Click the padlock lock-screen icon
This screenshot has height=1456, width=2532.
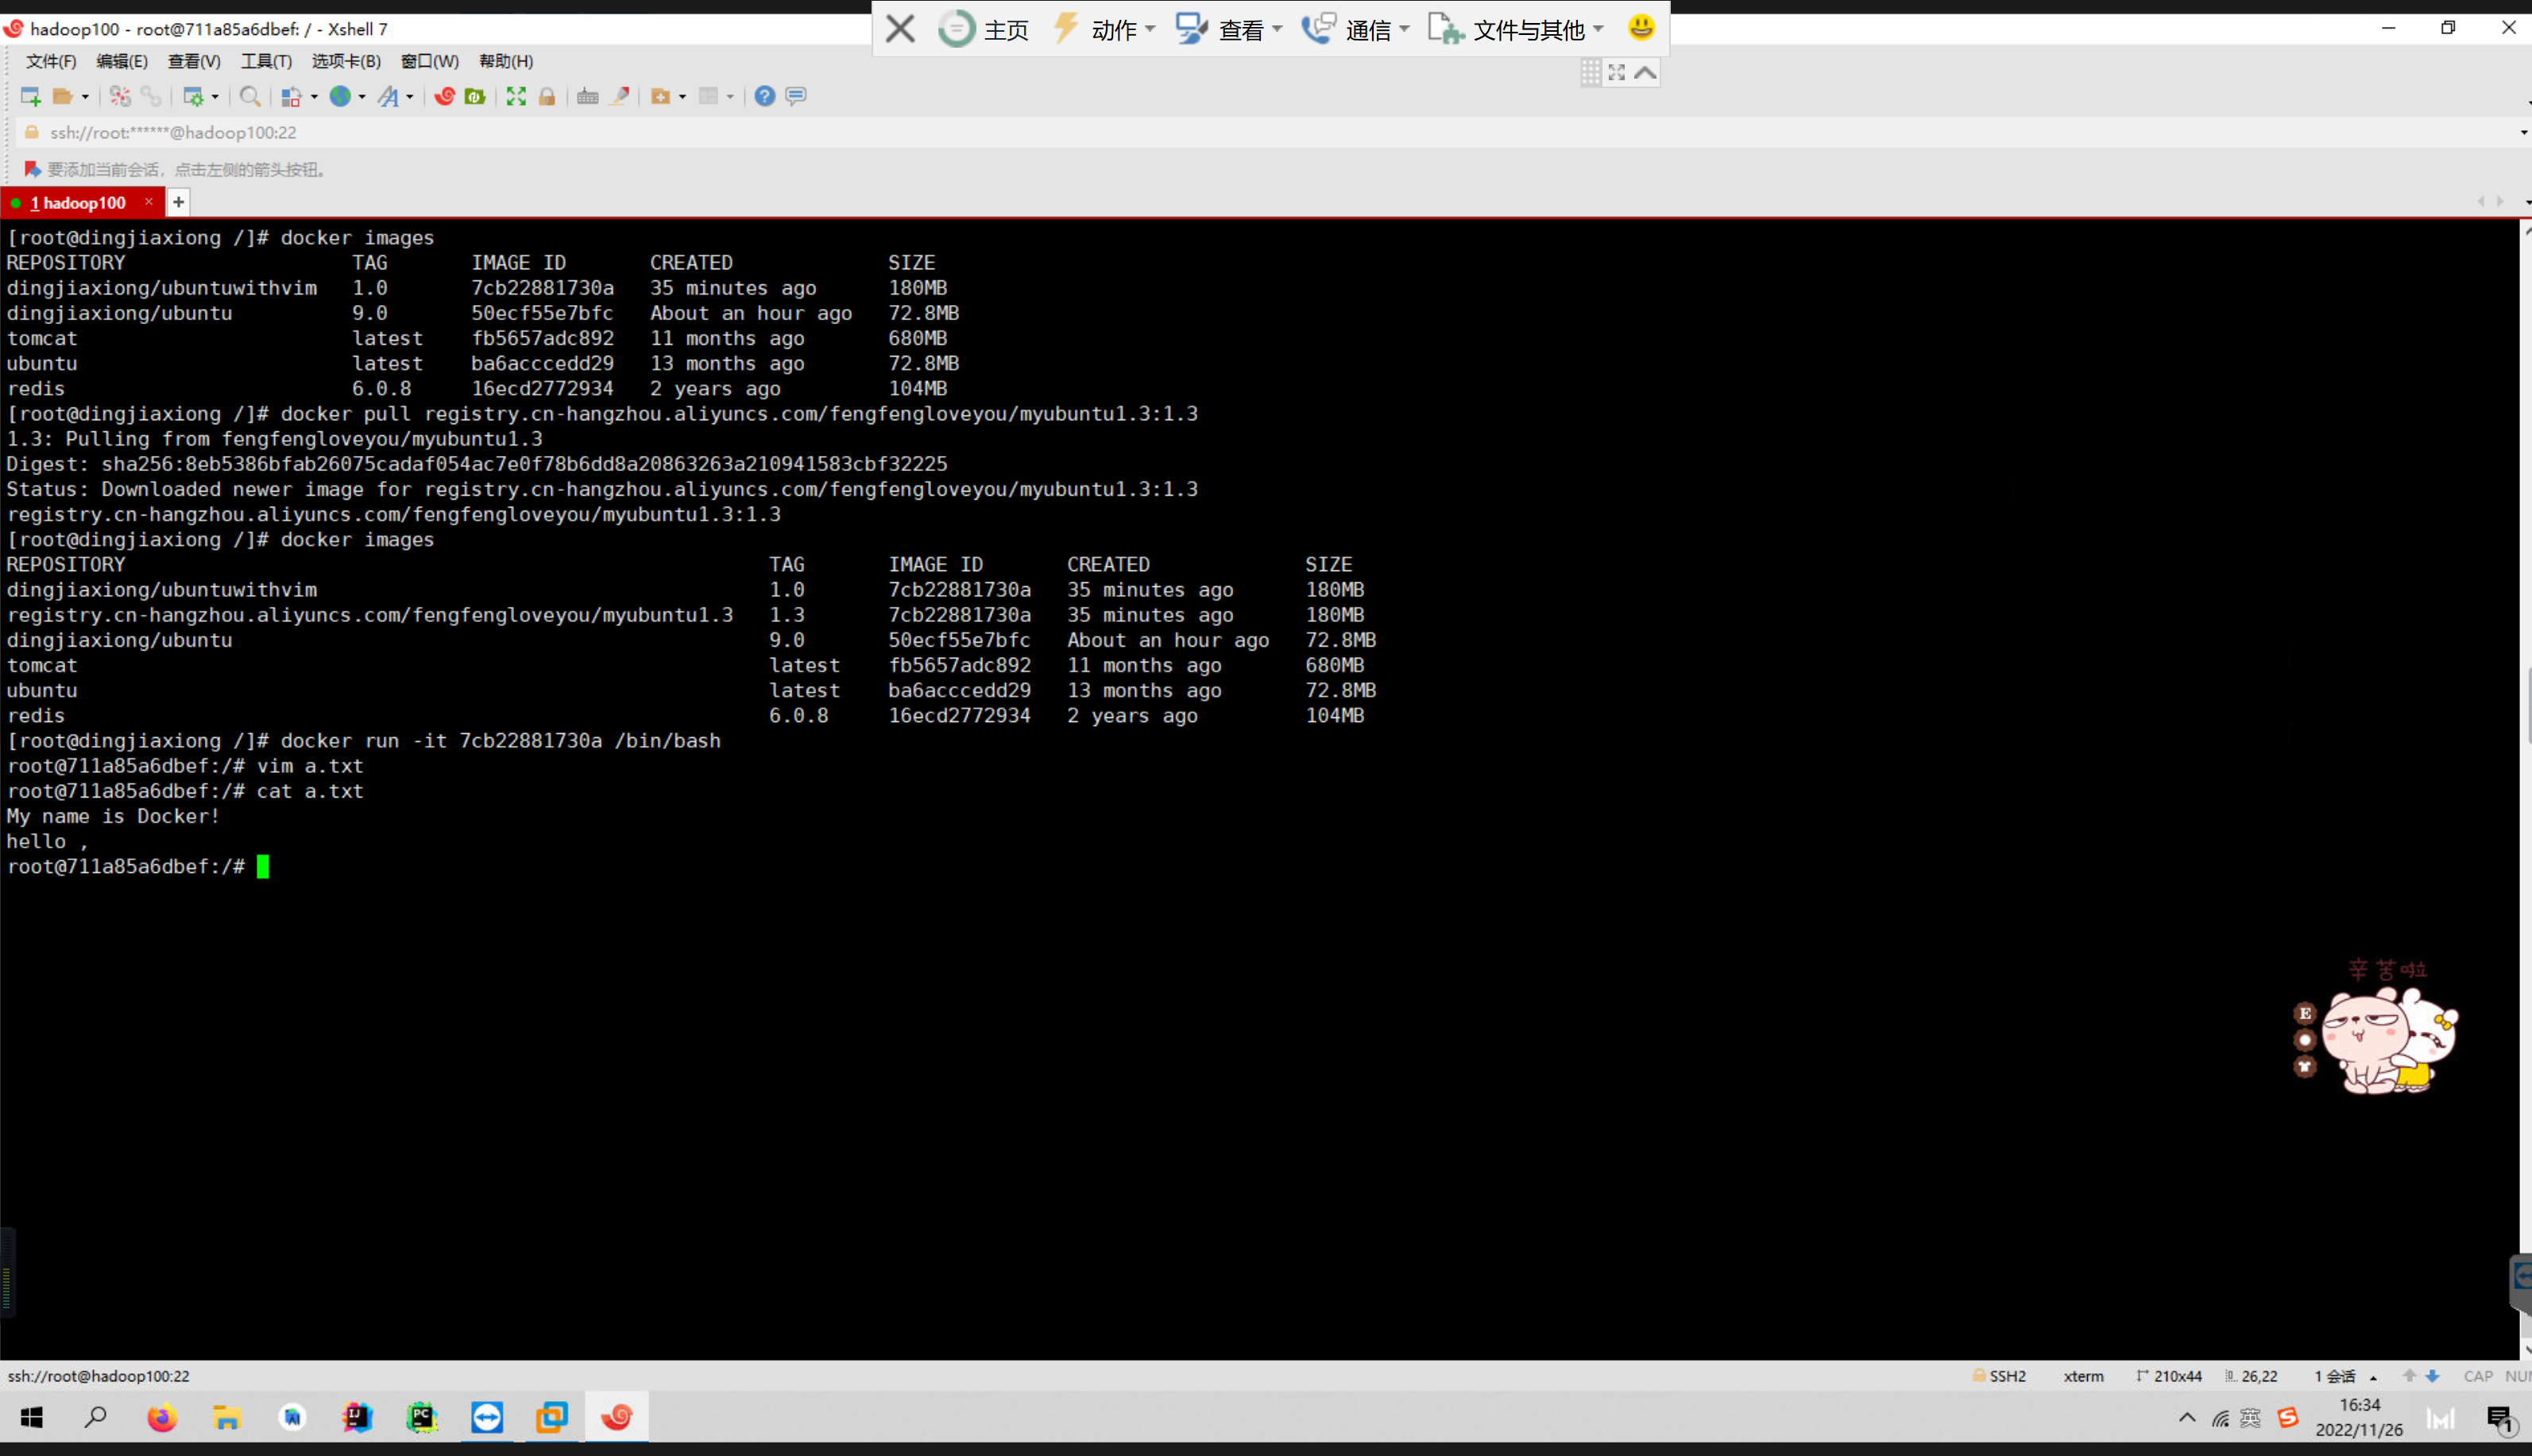(x=547, y=96)
